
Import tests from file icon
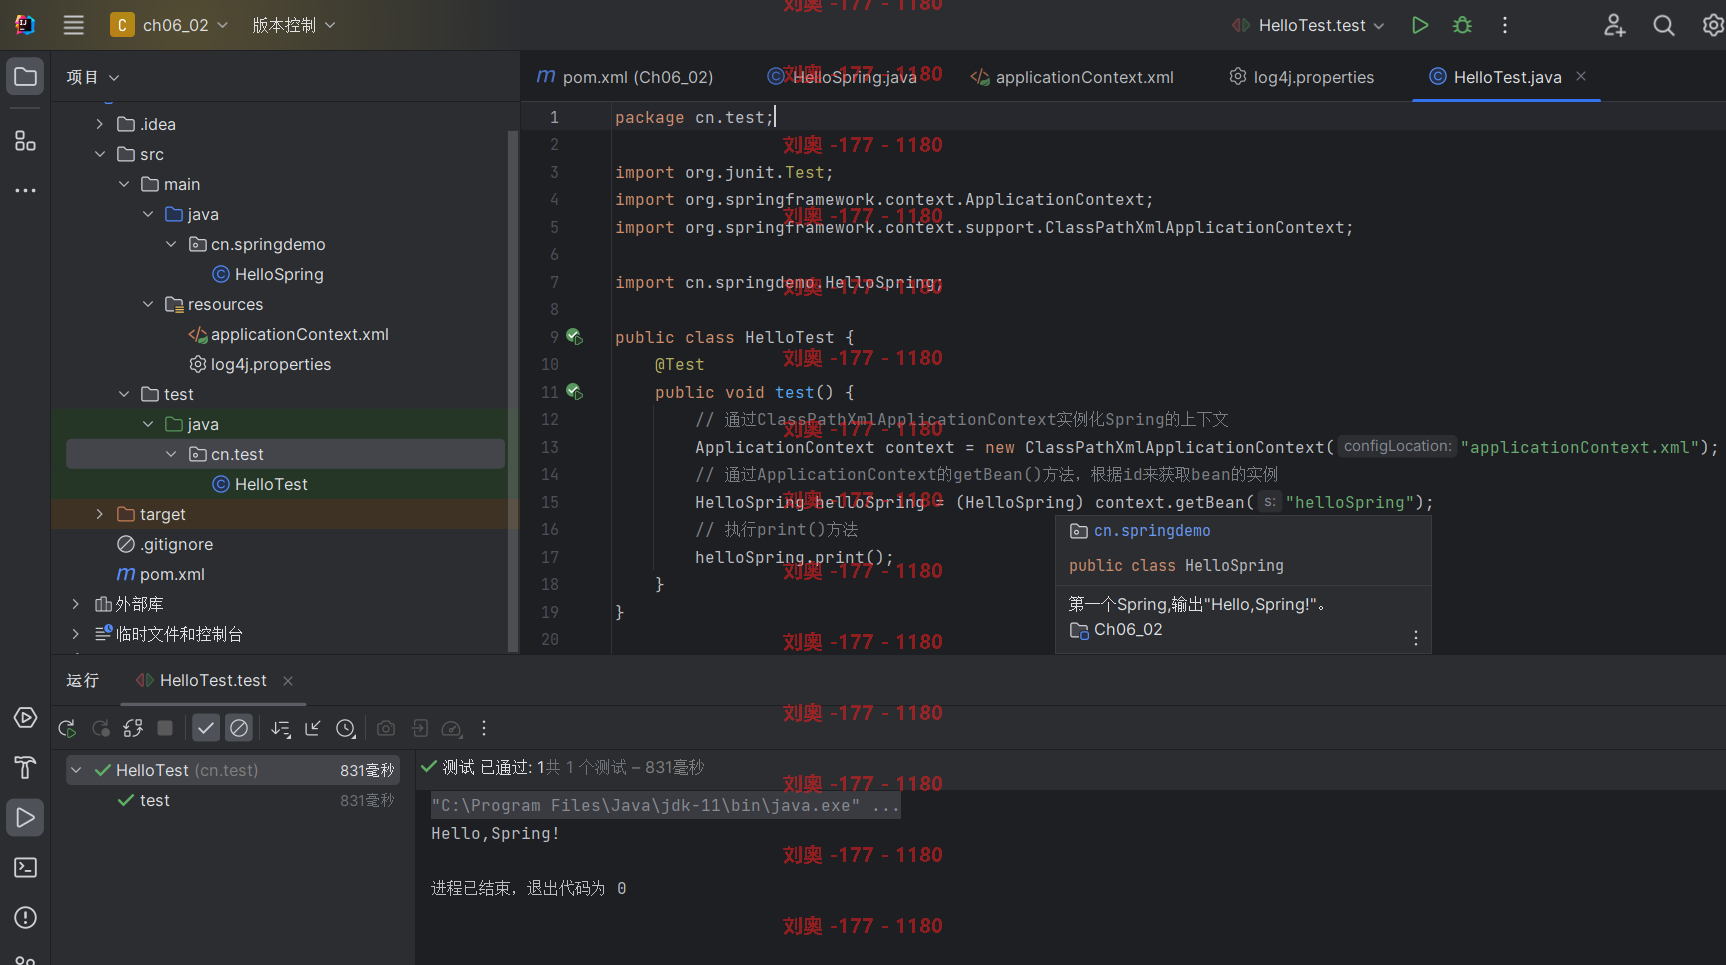coord(420,729)
